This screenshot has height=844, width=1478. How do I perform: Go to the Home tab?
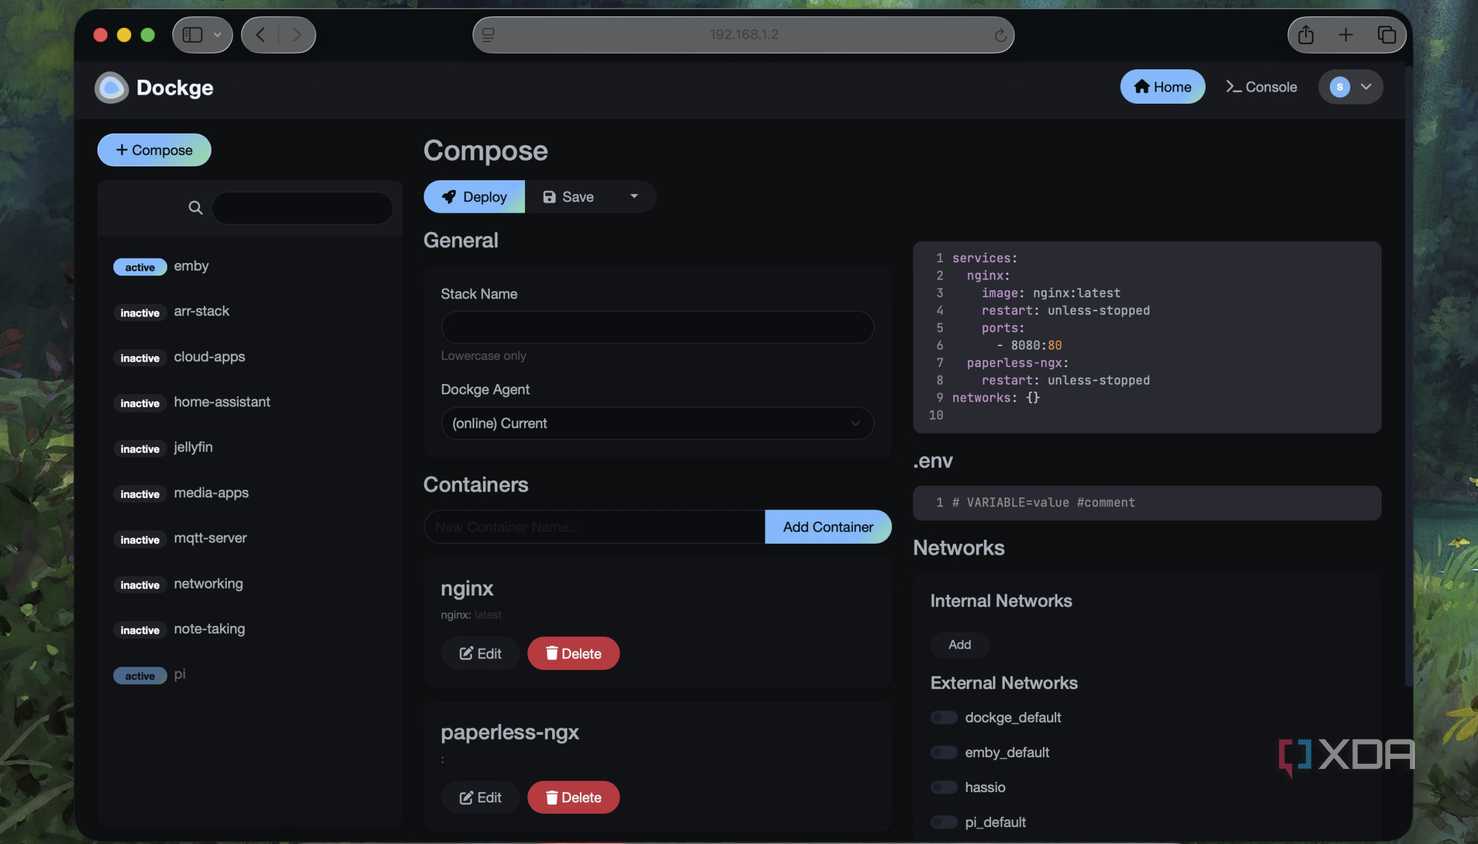click(x=1162, y=87)
